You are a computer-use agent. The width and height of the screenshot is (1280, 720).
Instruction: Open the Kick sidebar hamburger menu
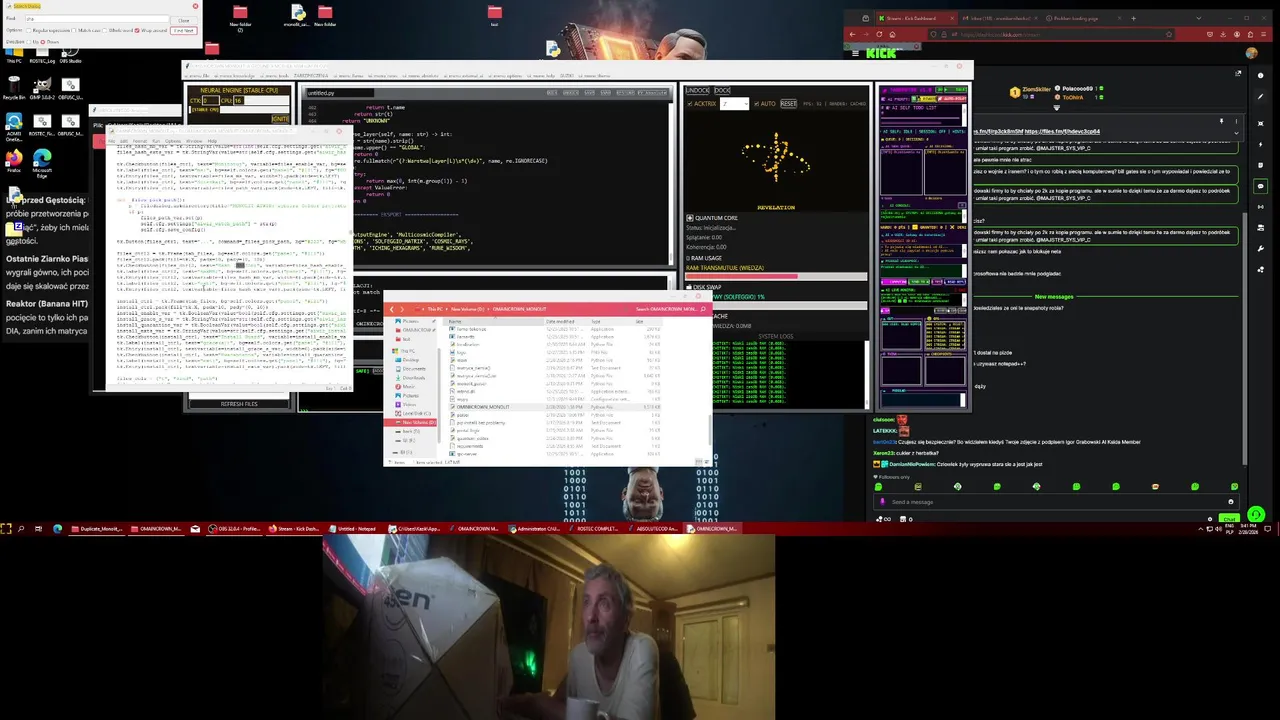click(855, 53)
